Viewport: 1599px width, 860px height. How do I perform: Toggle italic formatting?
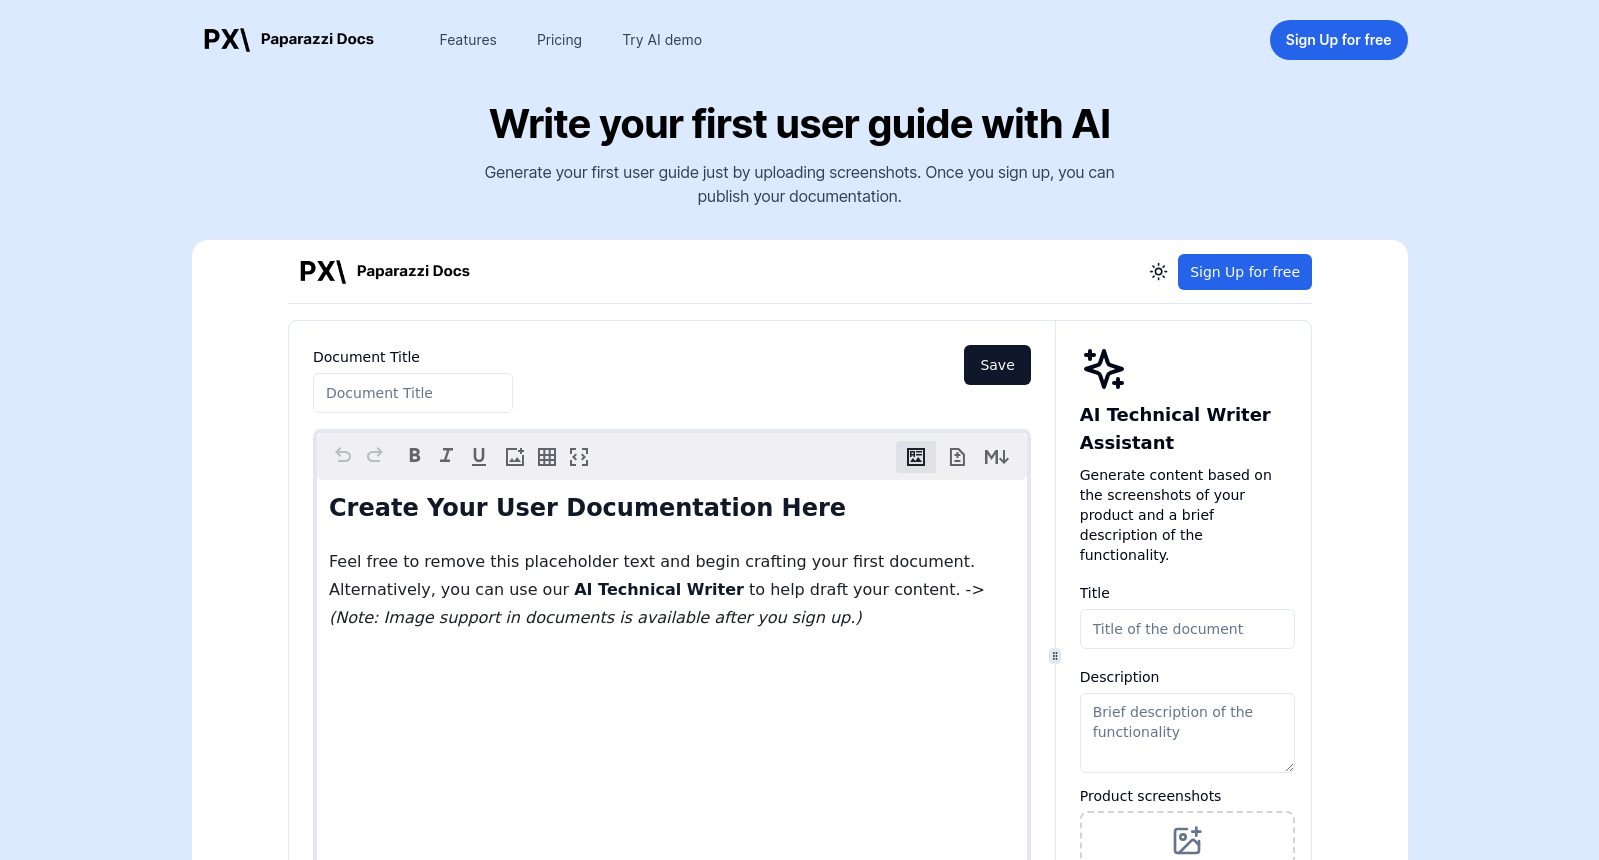pyautogui.click(x=446, y=456)
